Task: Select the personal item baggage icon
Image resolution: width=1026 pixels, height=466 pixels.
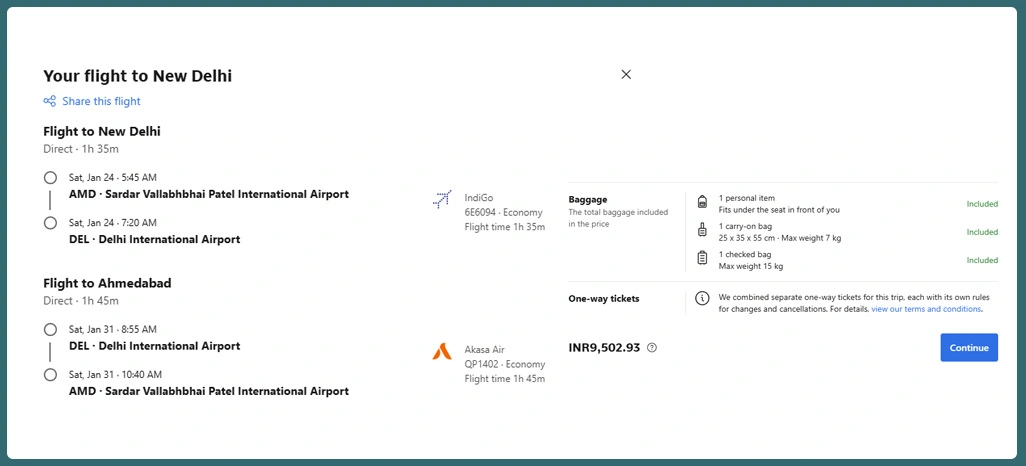Action: point(702,203)
